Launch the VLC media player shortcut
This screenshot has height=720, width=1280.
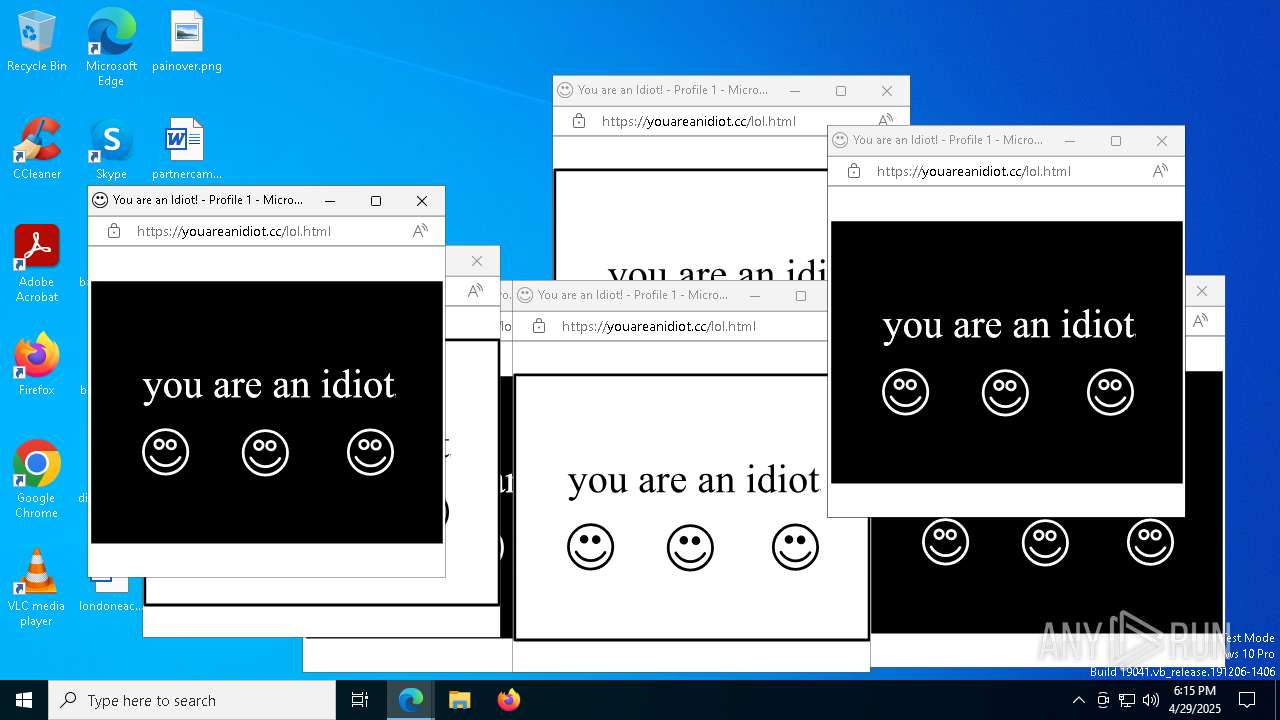click(37, 588)
